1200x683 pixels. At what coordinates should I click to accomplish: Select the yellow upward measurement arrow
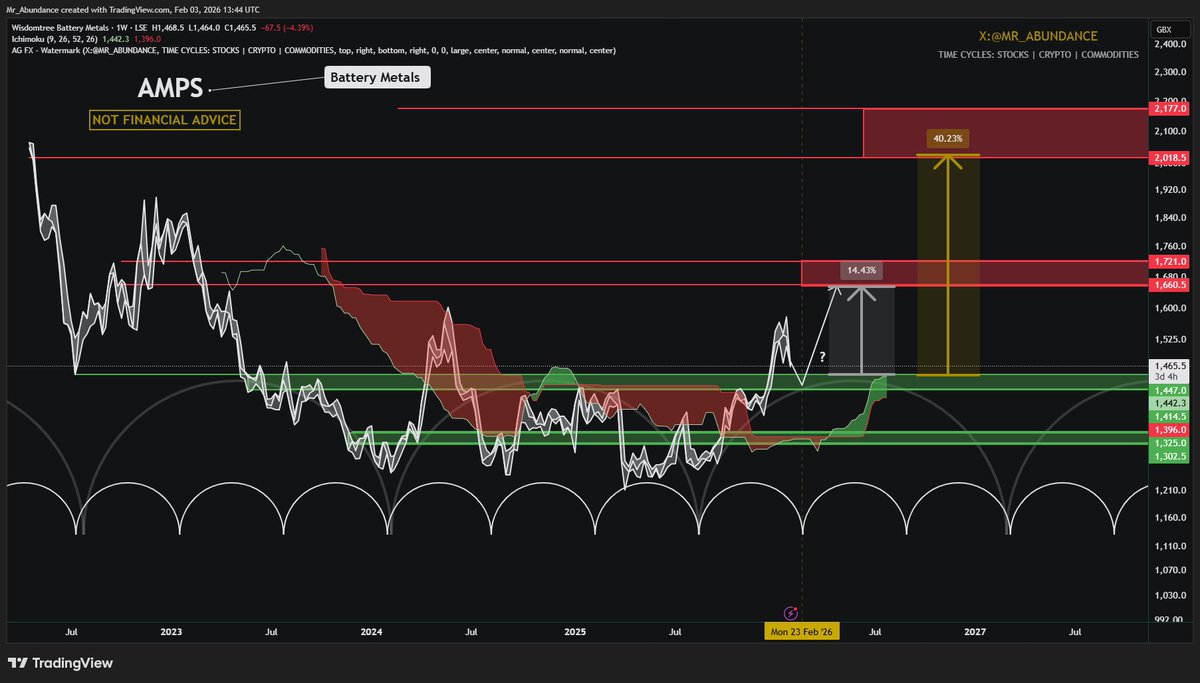[947, 265]
